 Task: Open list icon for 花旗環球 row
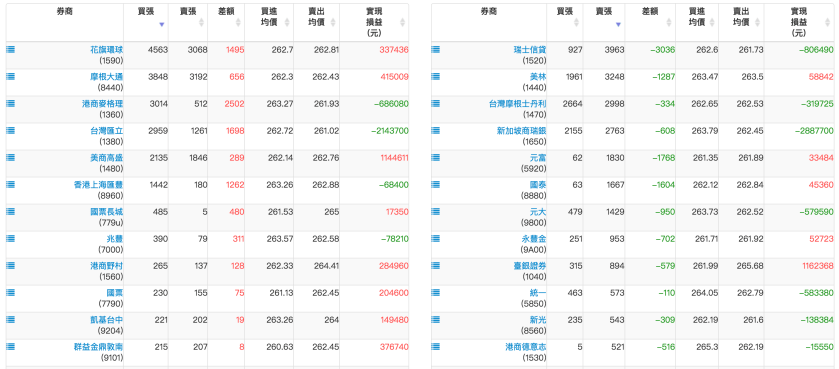[11, 49]
